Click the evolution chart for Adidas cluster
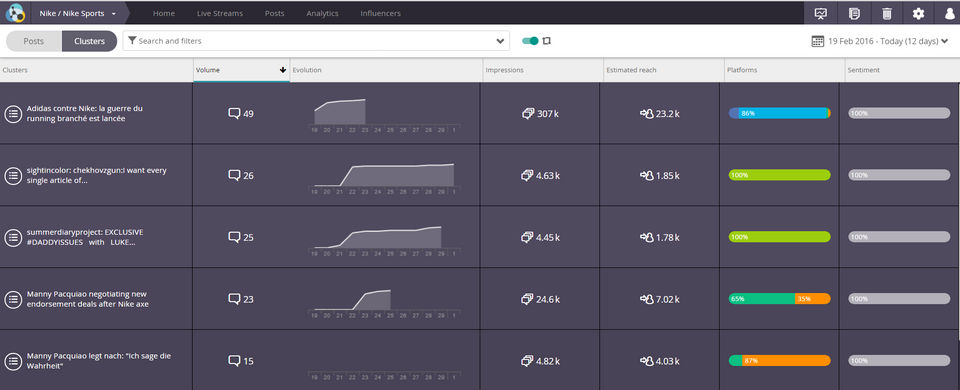960x390 pixels. point(384,116)
